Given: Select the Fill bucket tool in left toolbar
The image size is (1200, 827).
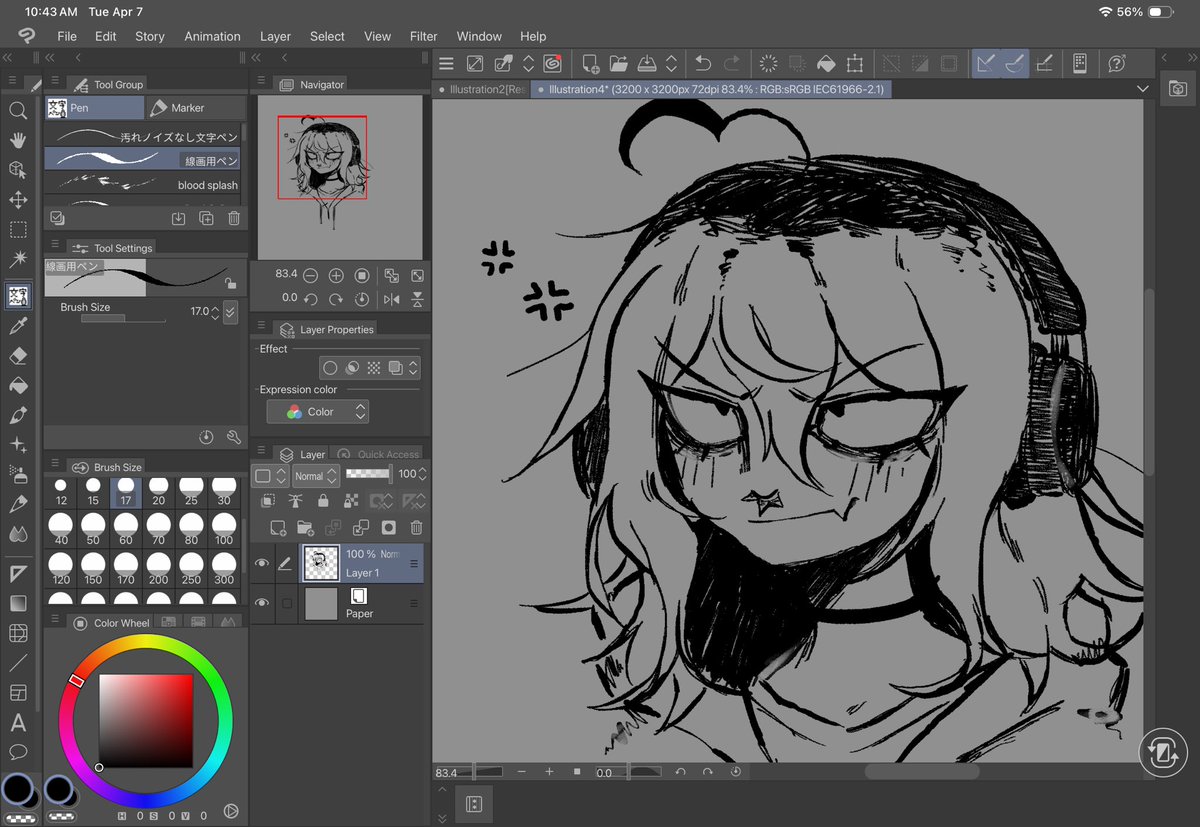Looking at the screenshot, I should [18, 386].
